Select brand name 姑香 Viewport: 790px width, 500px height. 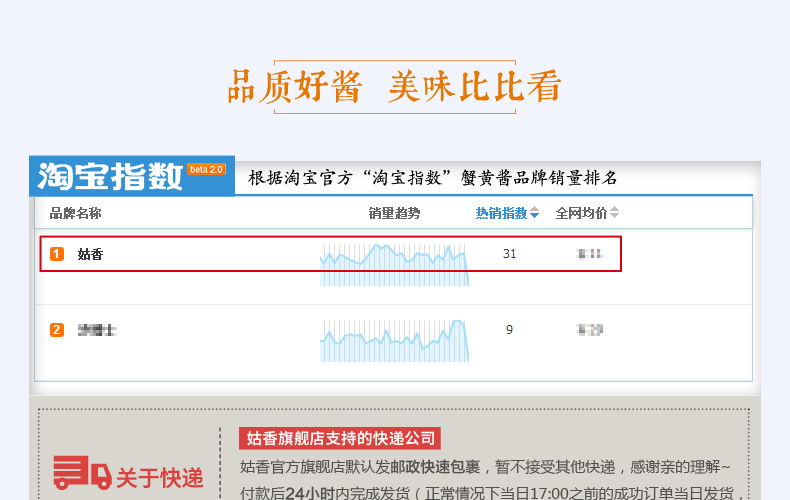pyautogui.click(x=90, y=254)
